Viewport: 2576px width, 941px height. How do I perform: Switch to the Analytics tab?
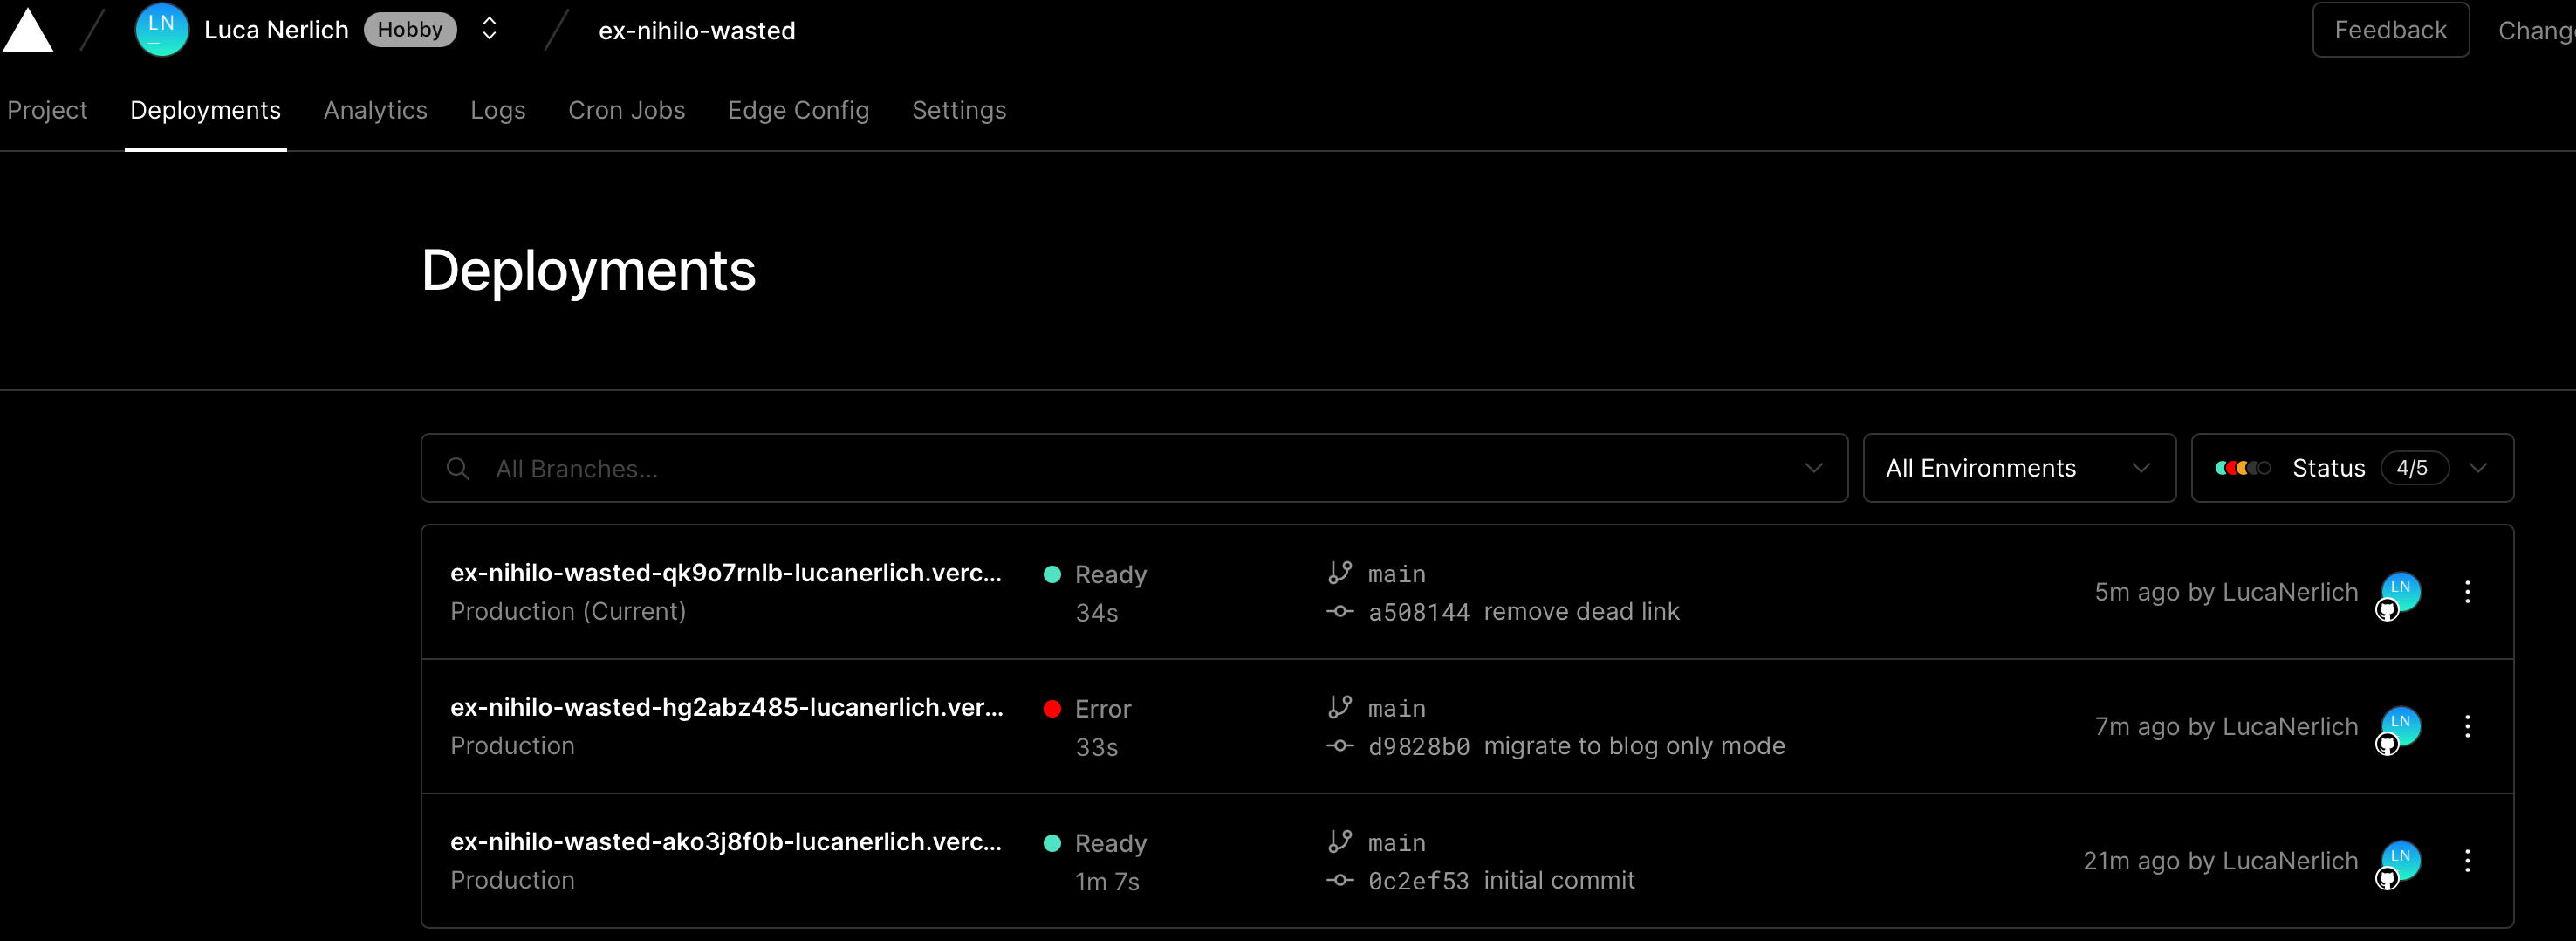click(375, 110)
